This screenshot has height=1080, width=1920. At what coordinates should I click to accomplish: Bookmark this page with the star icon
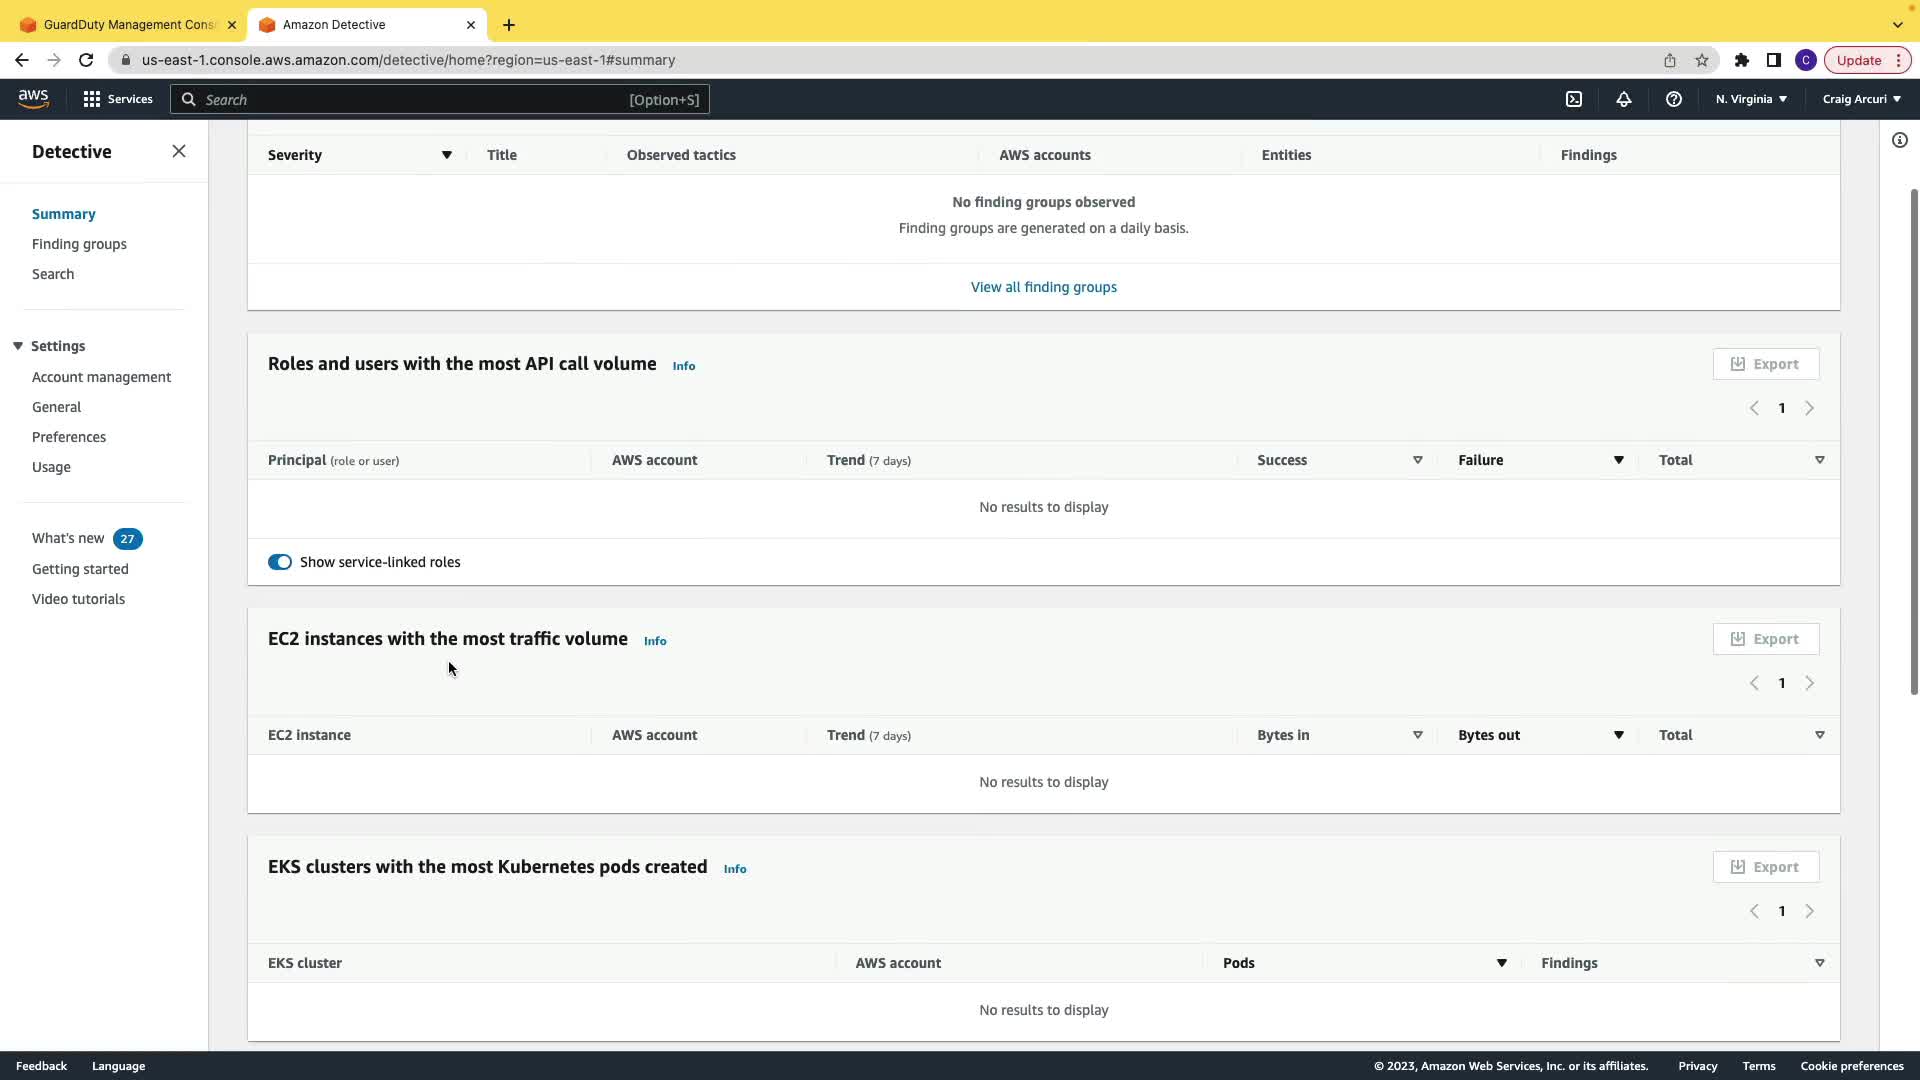[x=1701, y=60]
